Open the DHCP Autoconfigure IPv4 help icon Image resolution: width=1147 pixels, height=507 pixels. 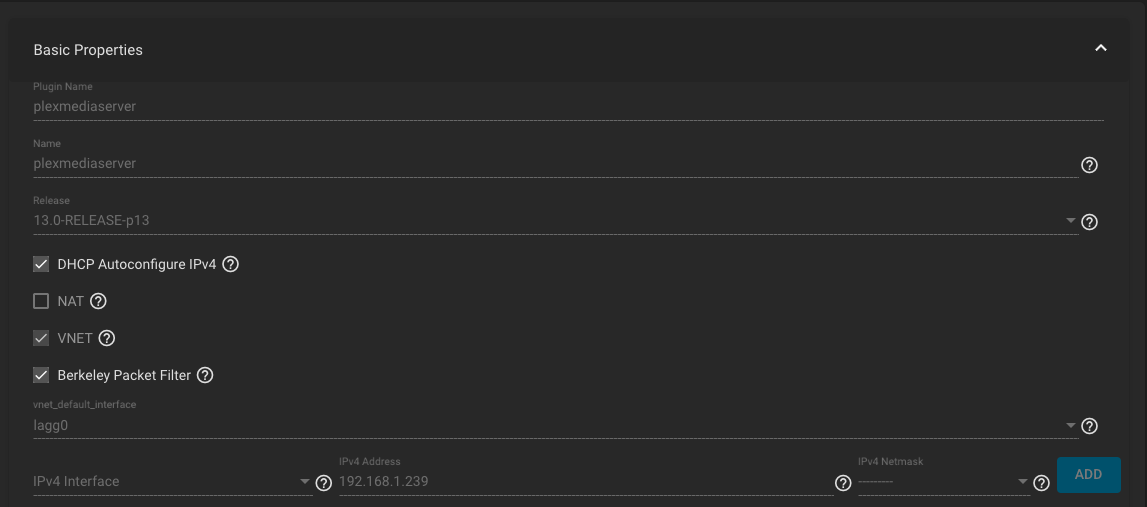tap(230, 264)
